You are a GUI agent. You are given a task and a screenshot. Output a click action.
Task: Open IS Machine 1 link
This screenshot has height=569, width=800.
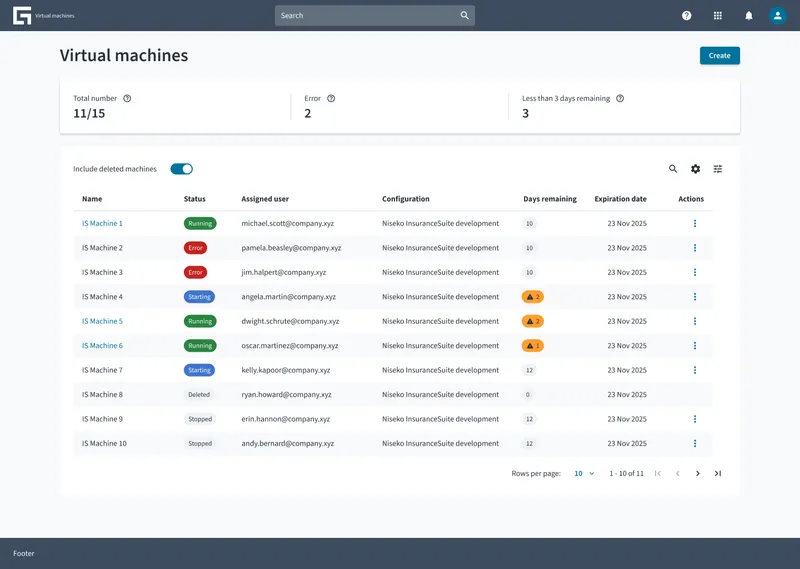pos(102,224)
